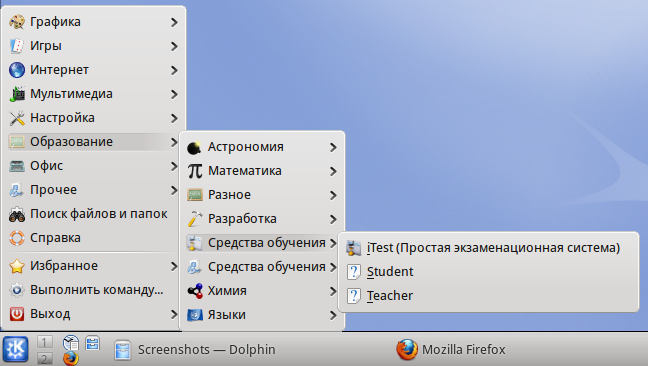Switch to the Mozilla Firefox taskbar window
The width and height of the screenshot is (648, 366).
pos(520,349)
